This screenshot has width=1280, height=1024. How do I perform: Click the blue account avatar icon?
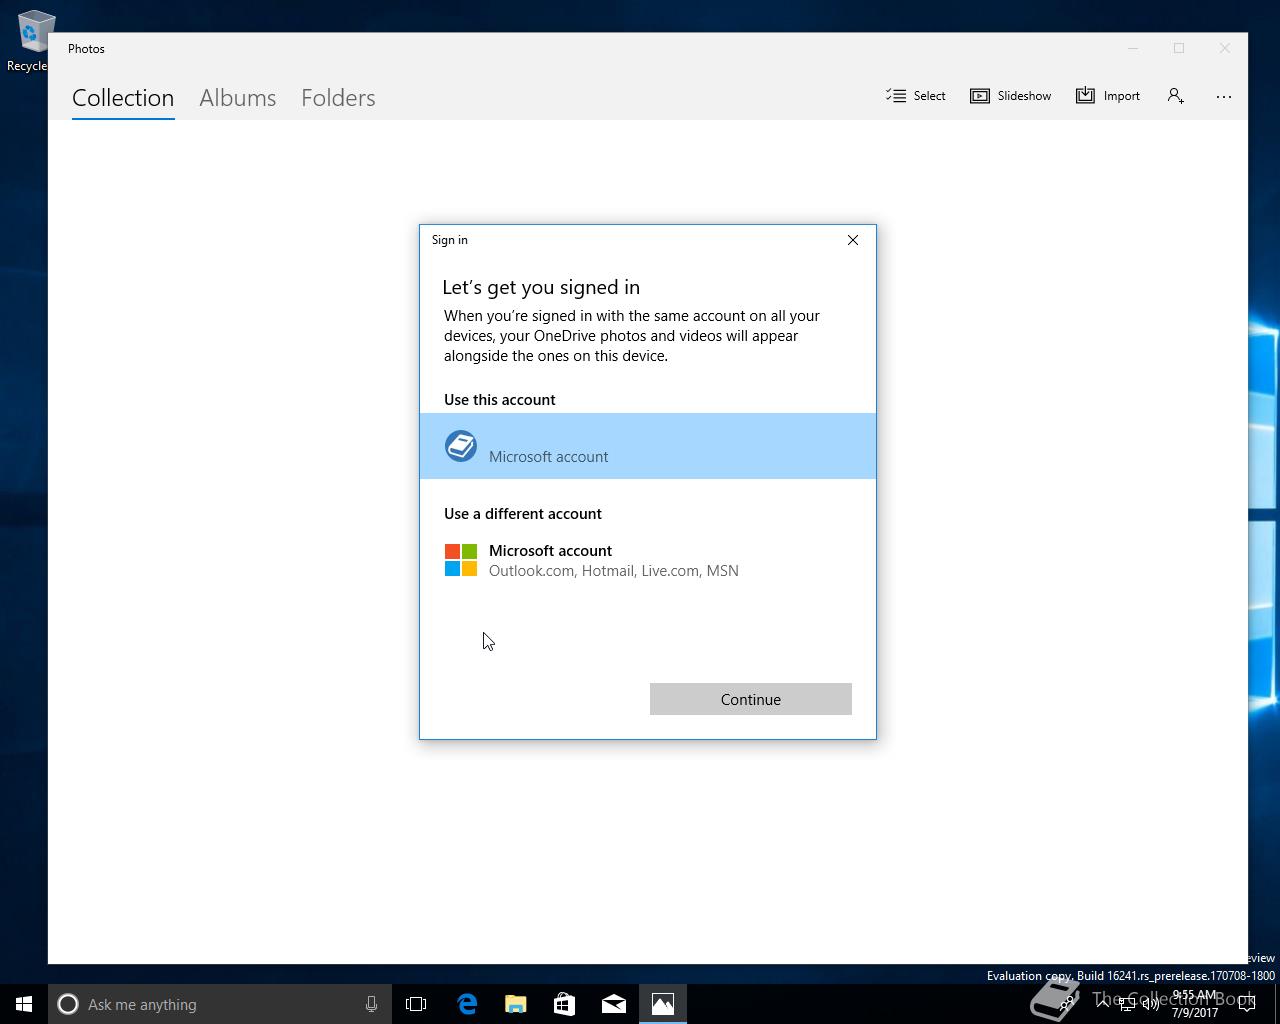[x=461, y=446]
